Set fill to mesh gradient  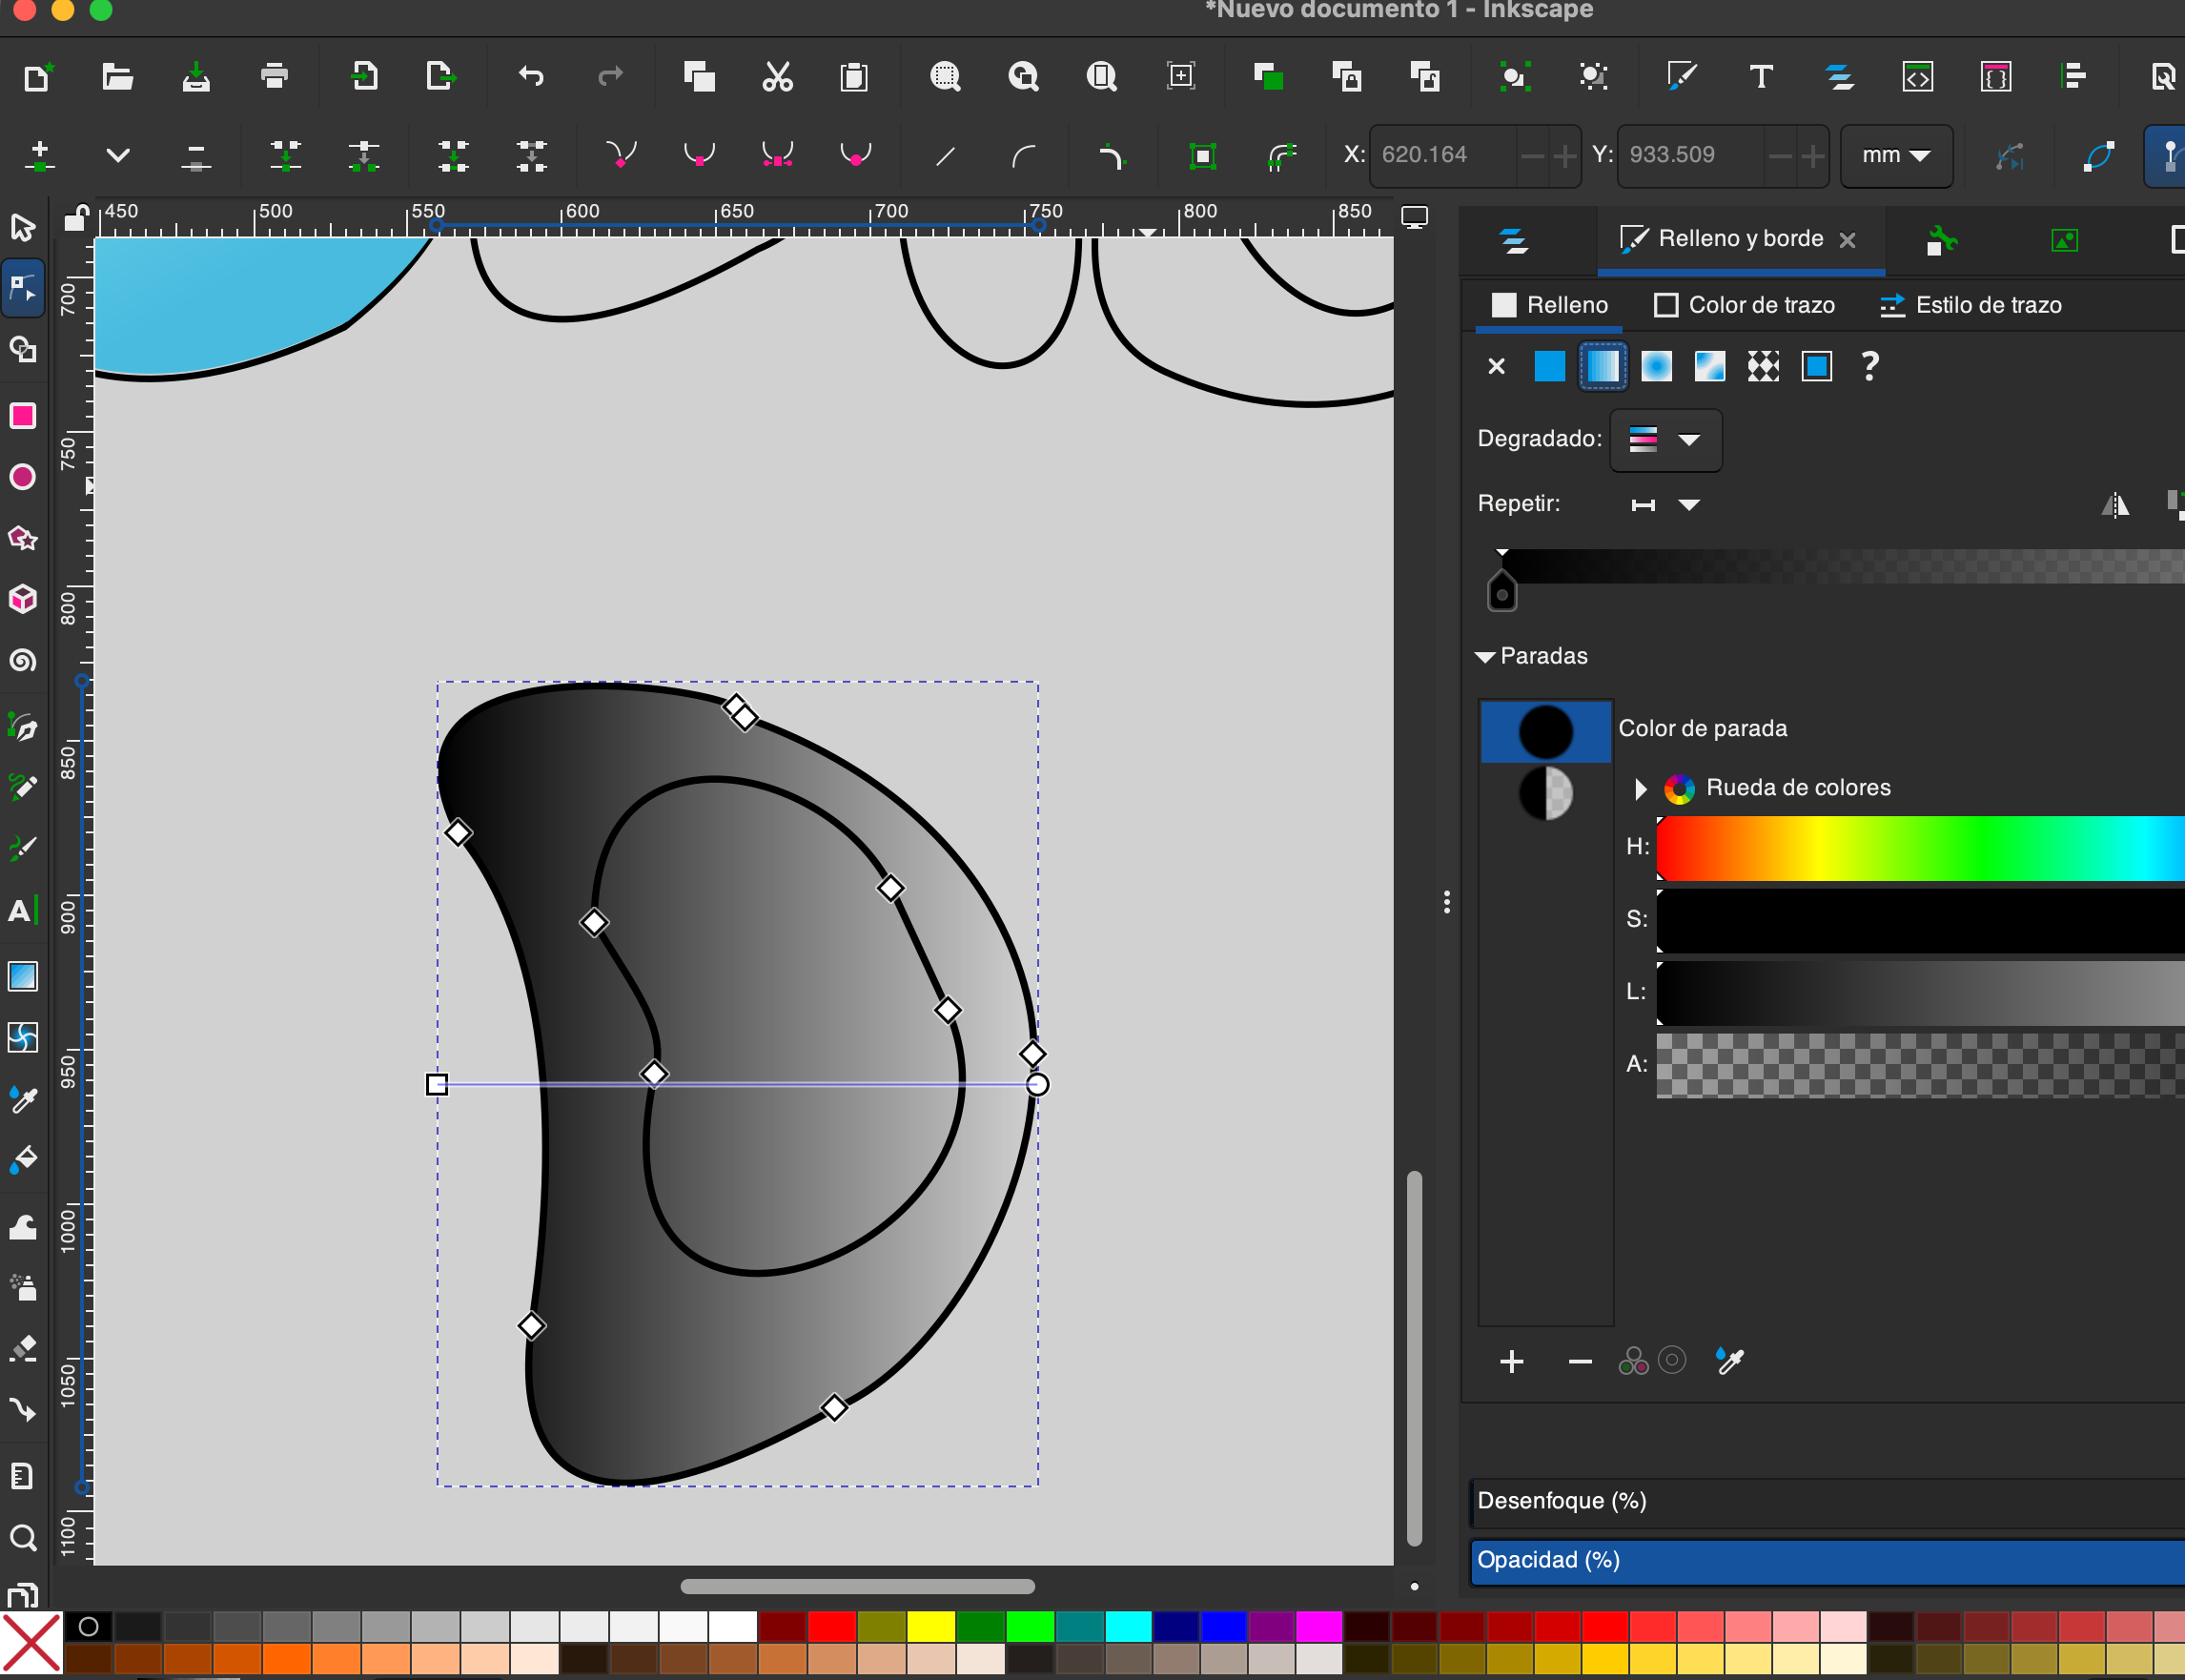click(1710, 367)
